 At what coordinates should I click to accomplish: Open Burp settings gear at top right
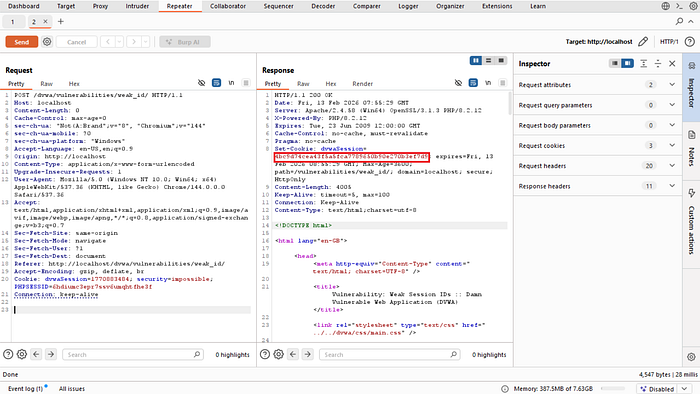point(693,6)
